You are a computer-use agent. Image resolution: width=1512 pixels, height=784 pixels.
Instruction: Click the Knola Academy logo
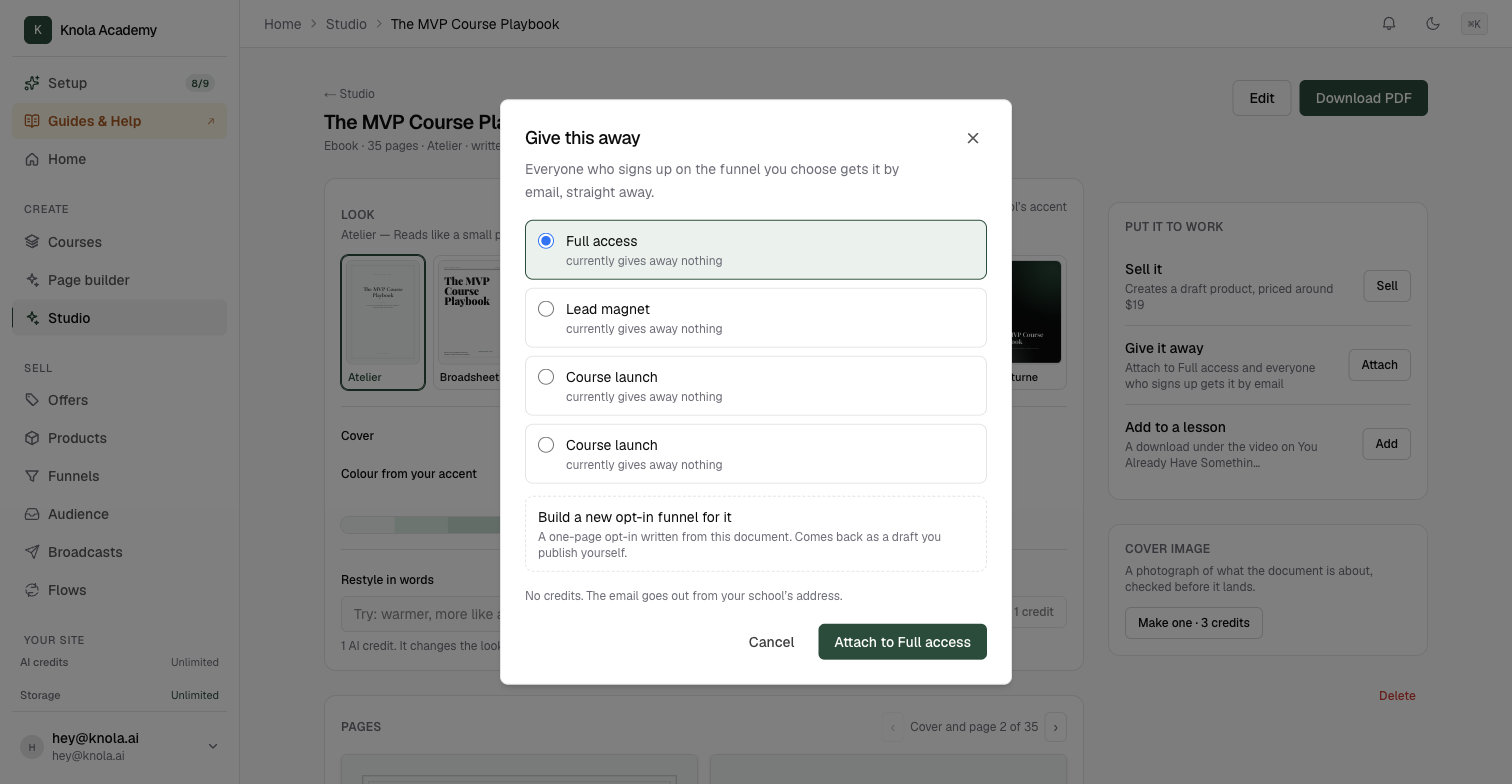(38, 30)
